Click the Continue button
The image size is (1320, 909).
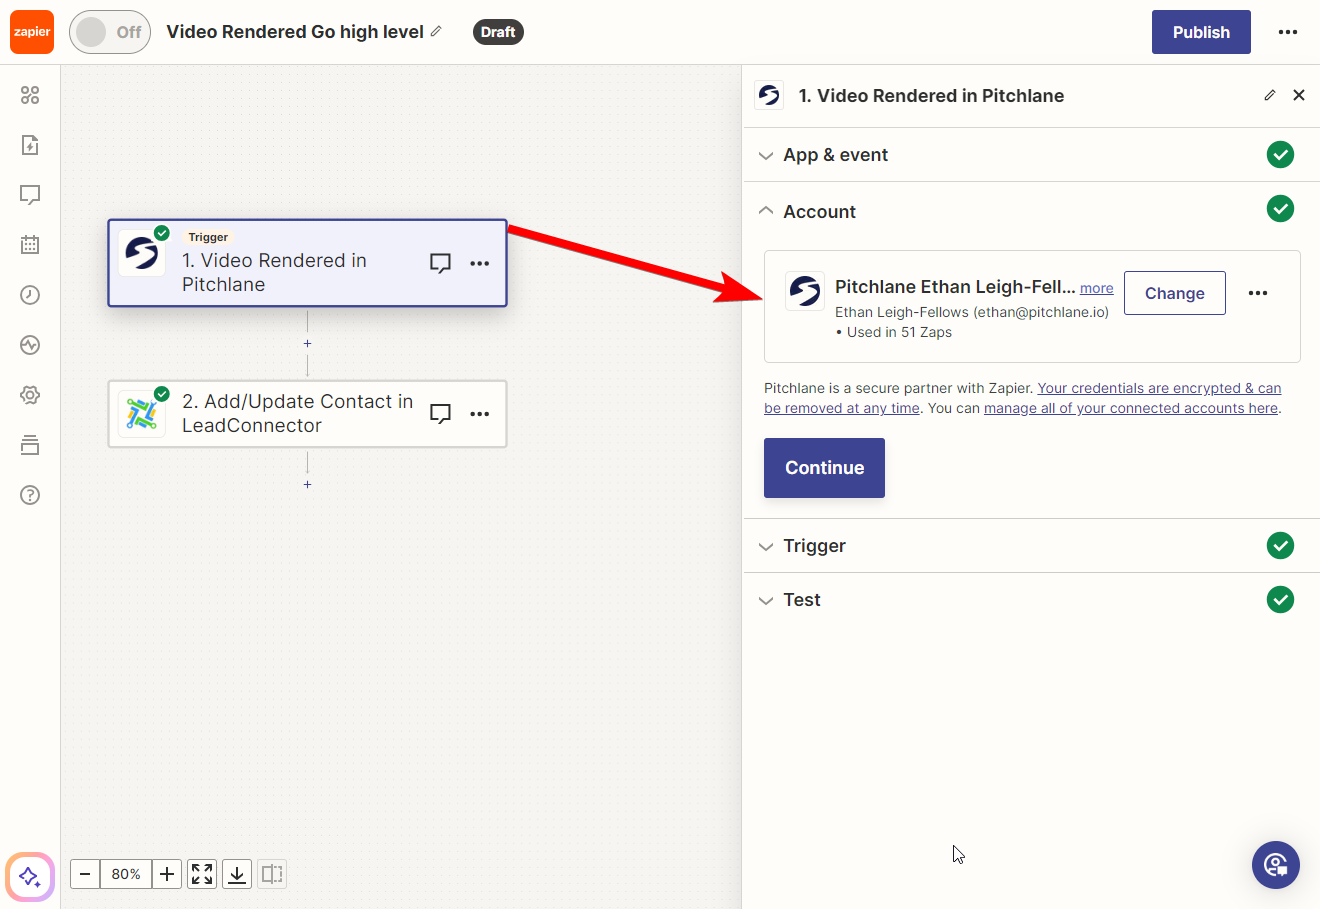tap(824, 468)
